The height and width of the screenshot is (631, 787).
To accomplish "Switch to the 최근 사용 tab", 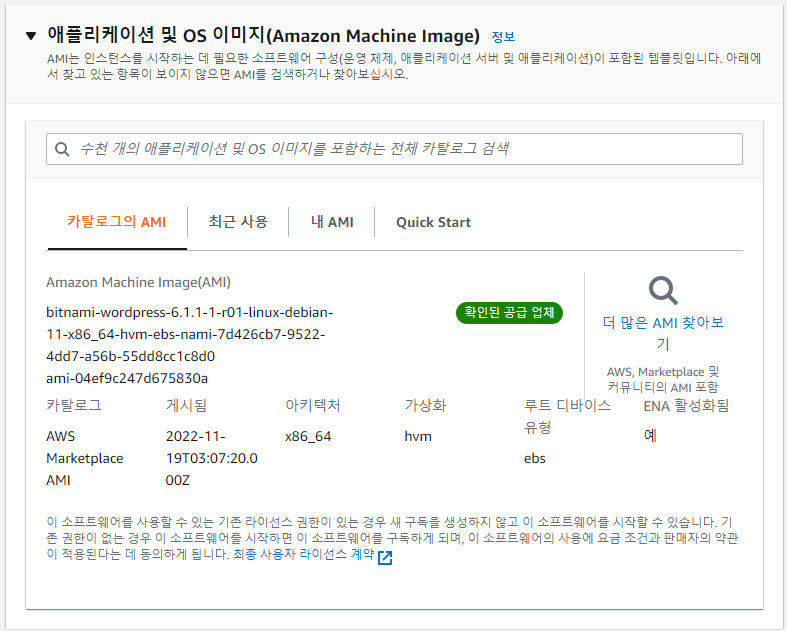I will (x=238, y=222).
